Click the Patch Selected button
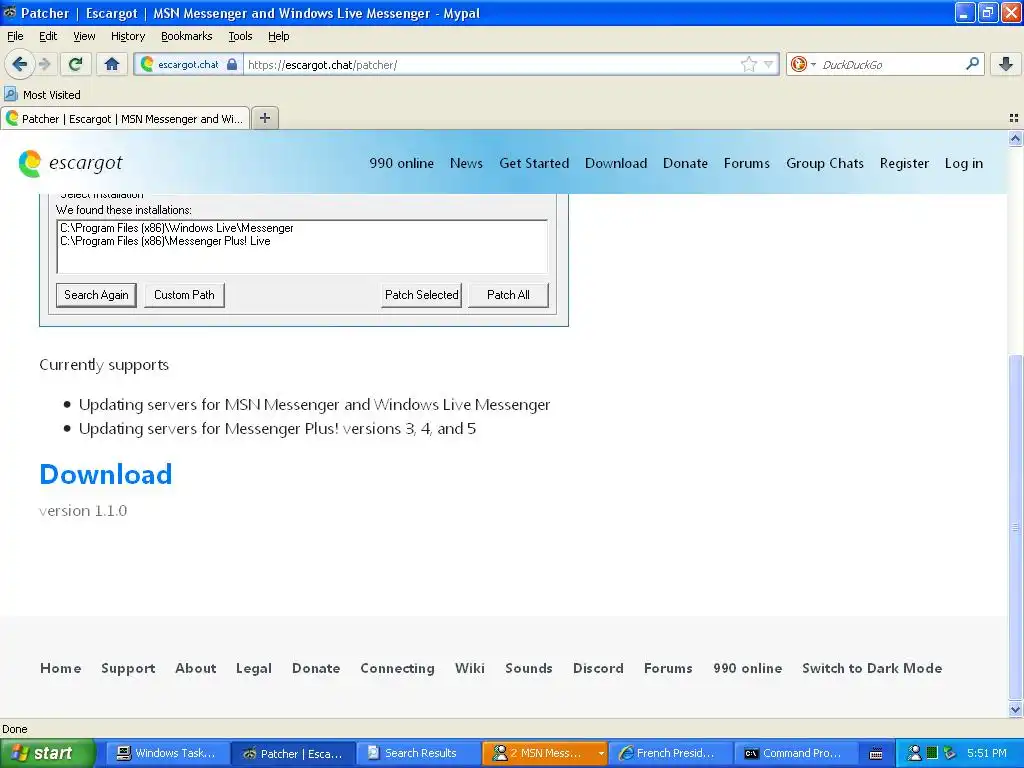Image resolution: width=1024 pixels, height=768 pixels. (421, 295)
